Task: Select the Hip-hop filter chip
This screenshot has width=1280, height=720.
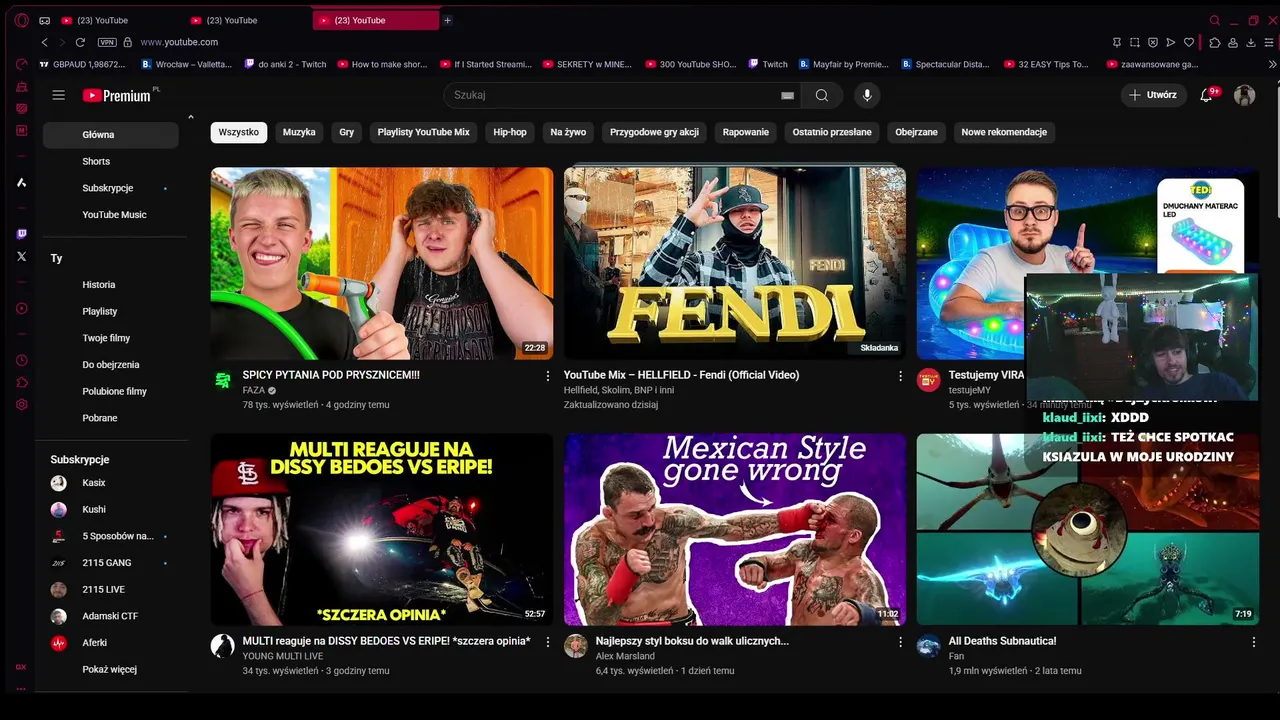Action: click(510, 132)
